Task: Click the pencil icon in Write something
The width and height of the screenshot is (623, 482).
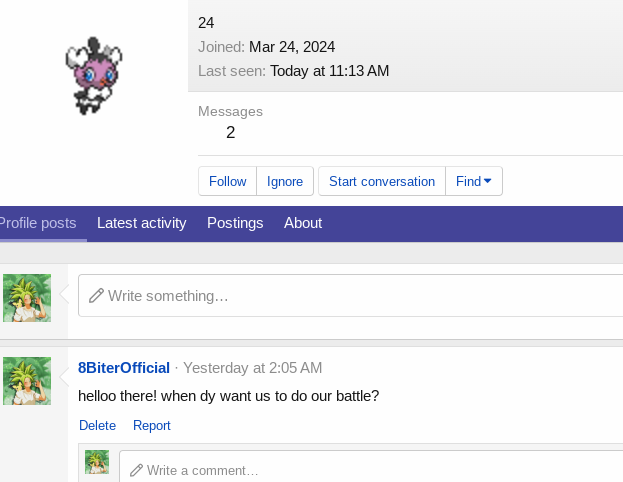Action: click(96, 296)
